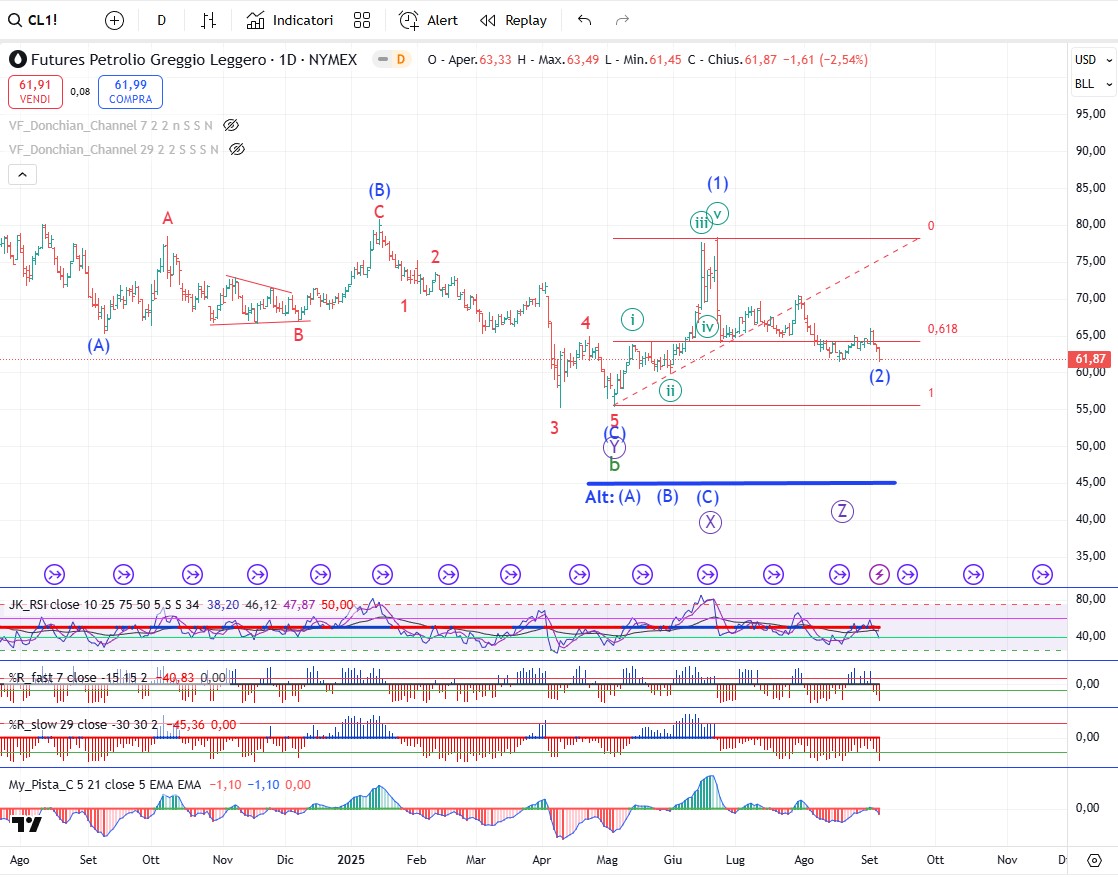The image size is (1118, 877).
Task: Show the VF_Donchian_Channel 29 indicator
Action: click(237, 149)
